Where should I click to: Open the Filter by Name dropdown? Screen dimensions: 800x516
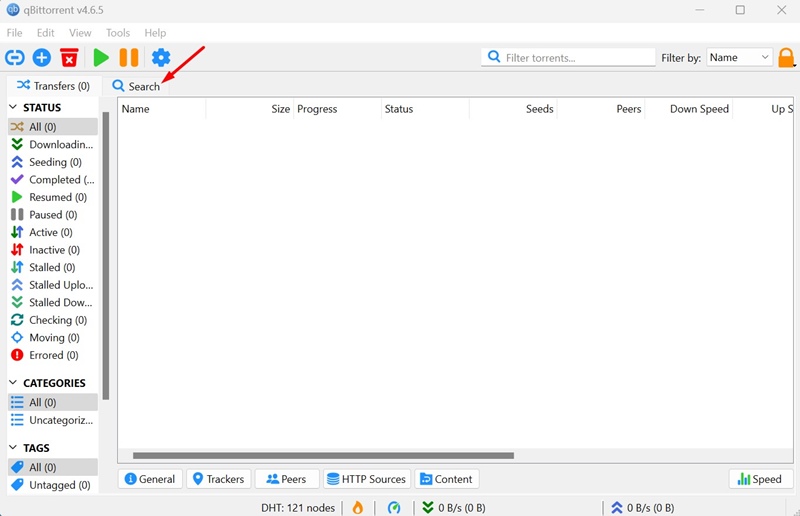739,57
